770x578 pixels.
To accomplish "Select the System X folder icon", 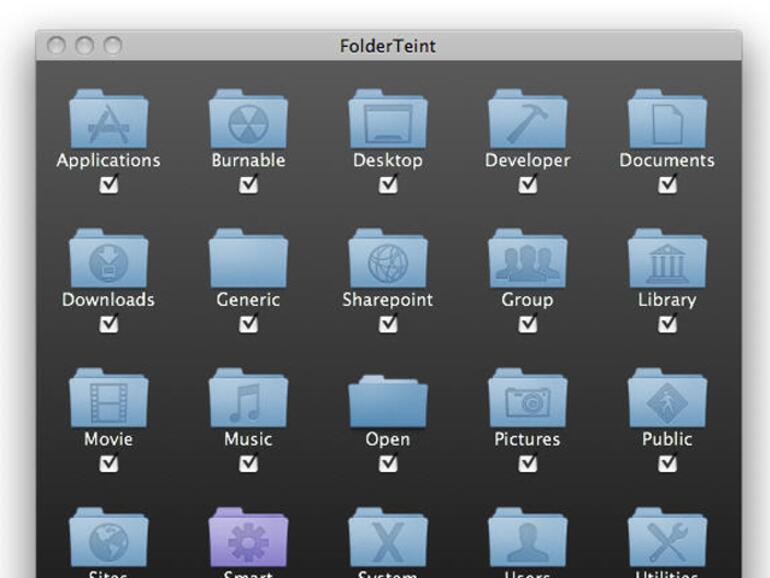I will point(388,537).
